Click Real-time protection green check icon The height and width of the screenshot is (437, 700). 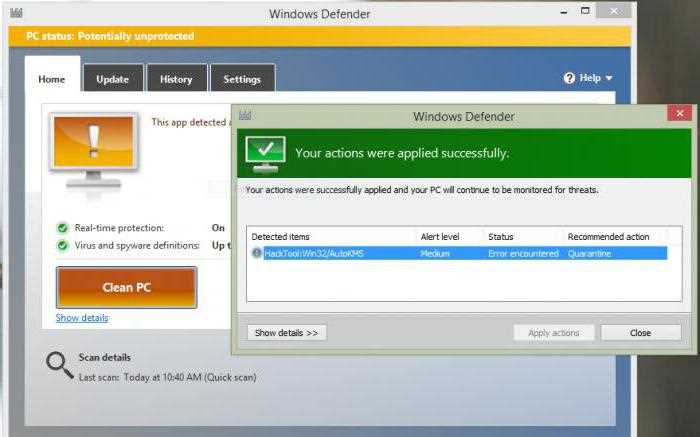62,228
